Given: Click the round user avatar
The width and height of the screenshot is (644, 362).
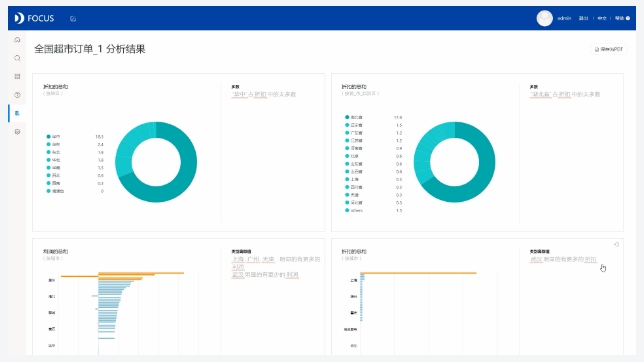Looking at the screenshot, I should 545,18.
